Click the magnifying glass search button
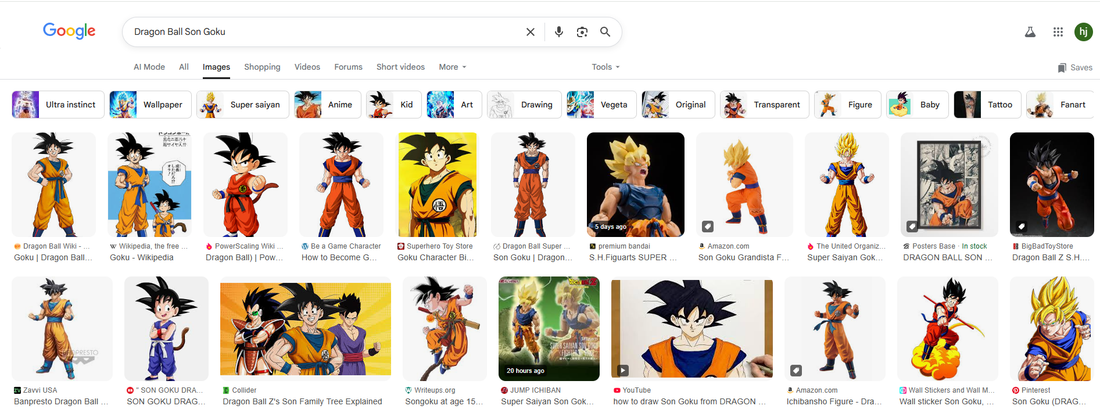This screenshot has height=413, width=1100. coord(605,32)
